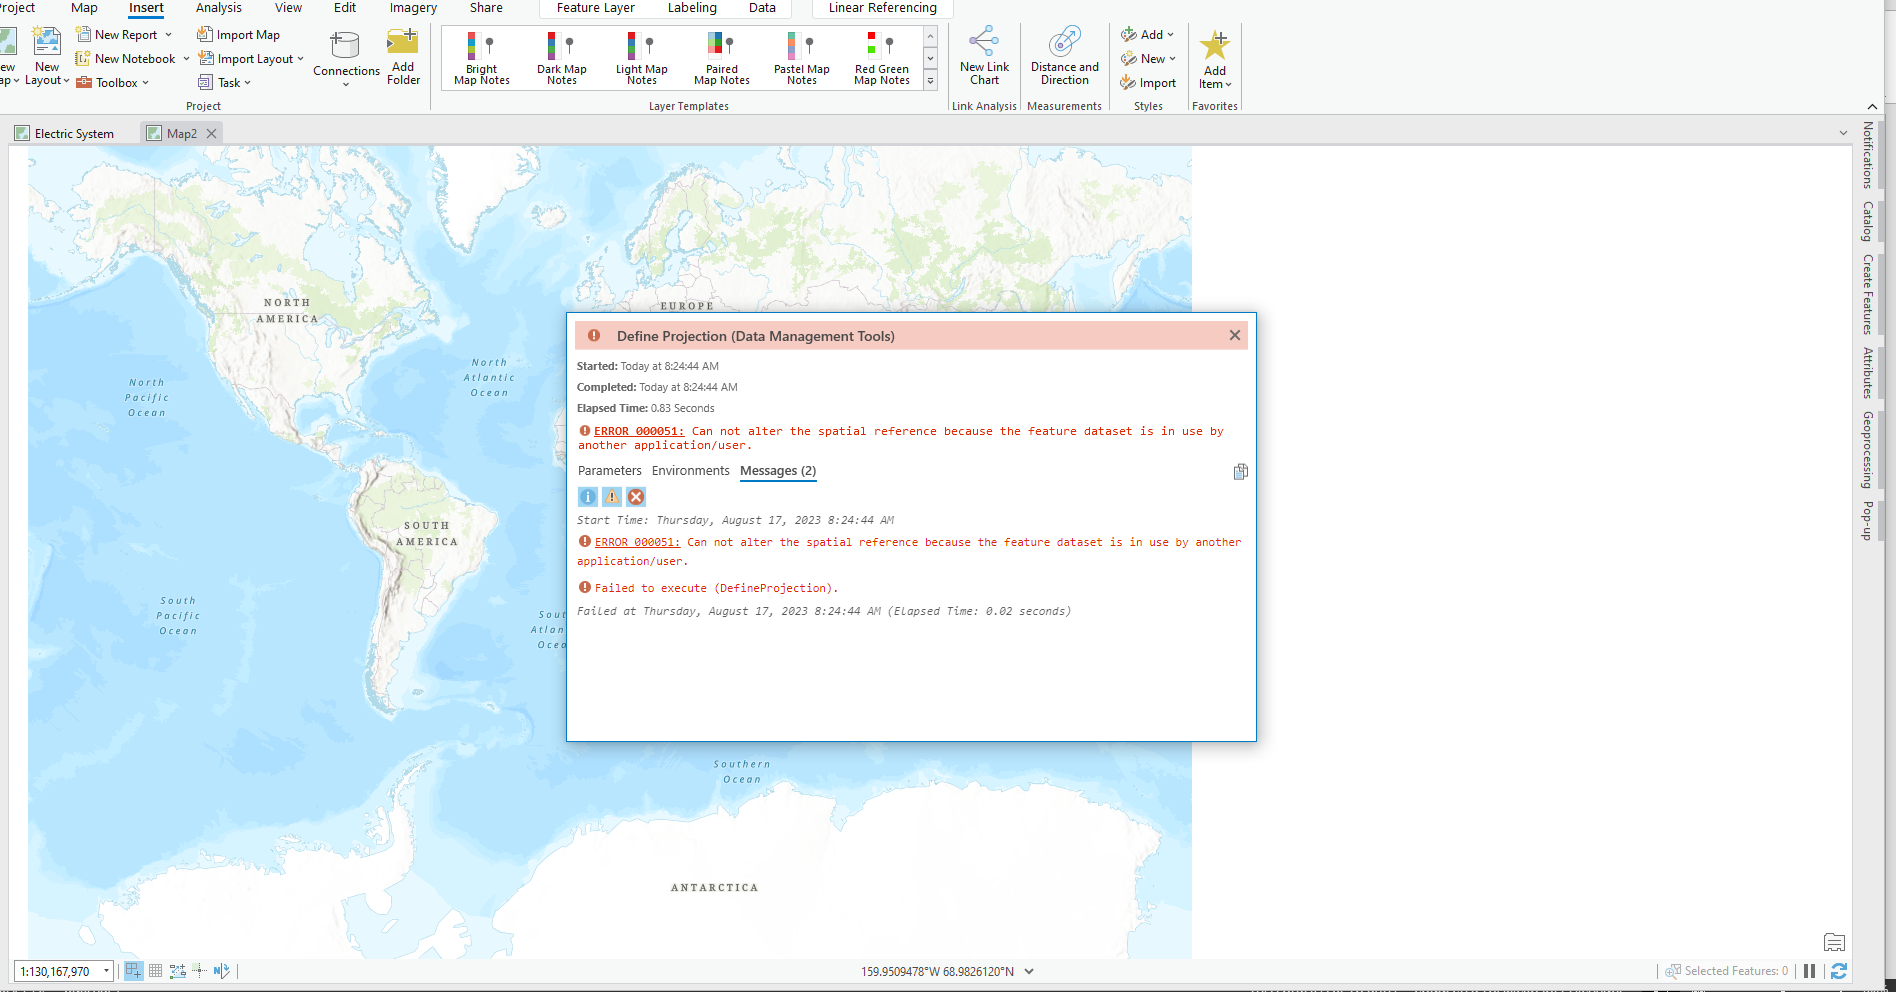The image size is (1896, 992).
Task: Insert Paired Map Notes layer template
Action: point(720,56)
